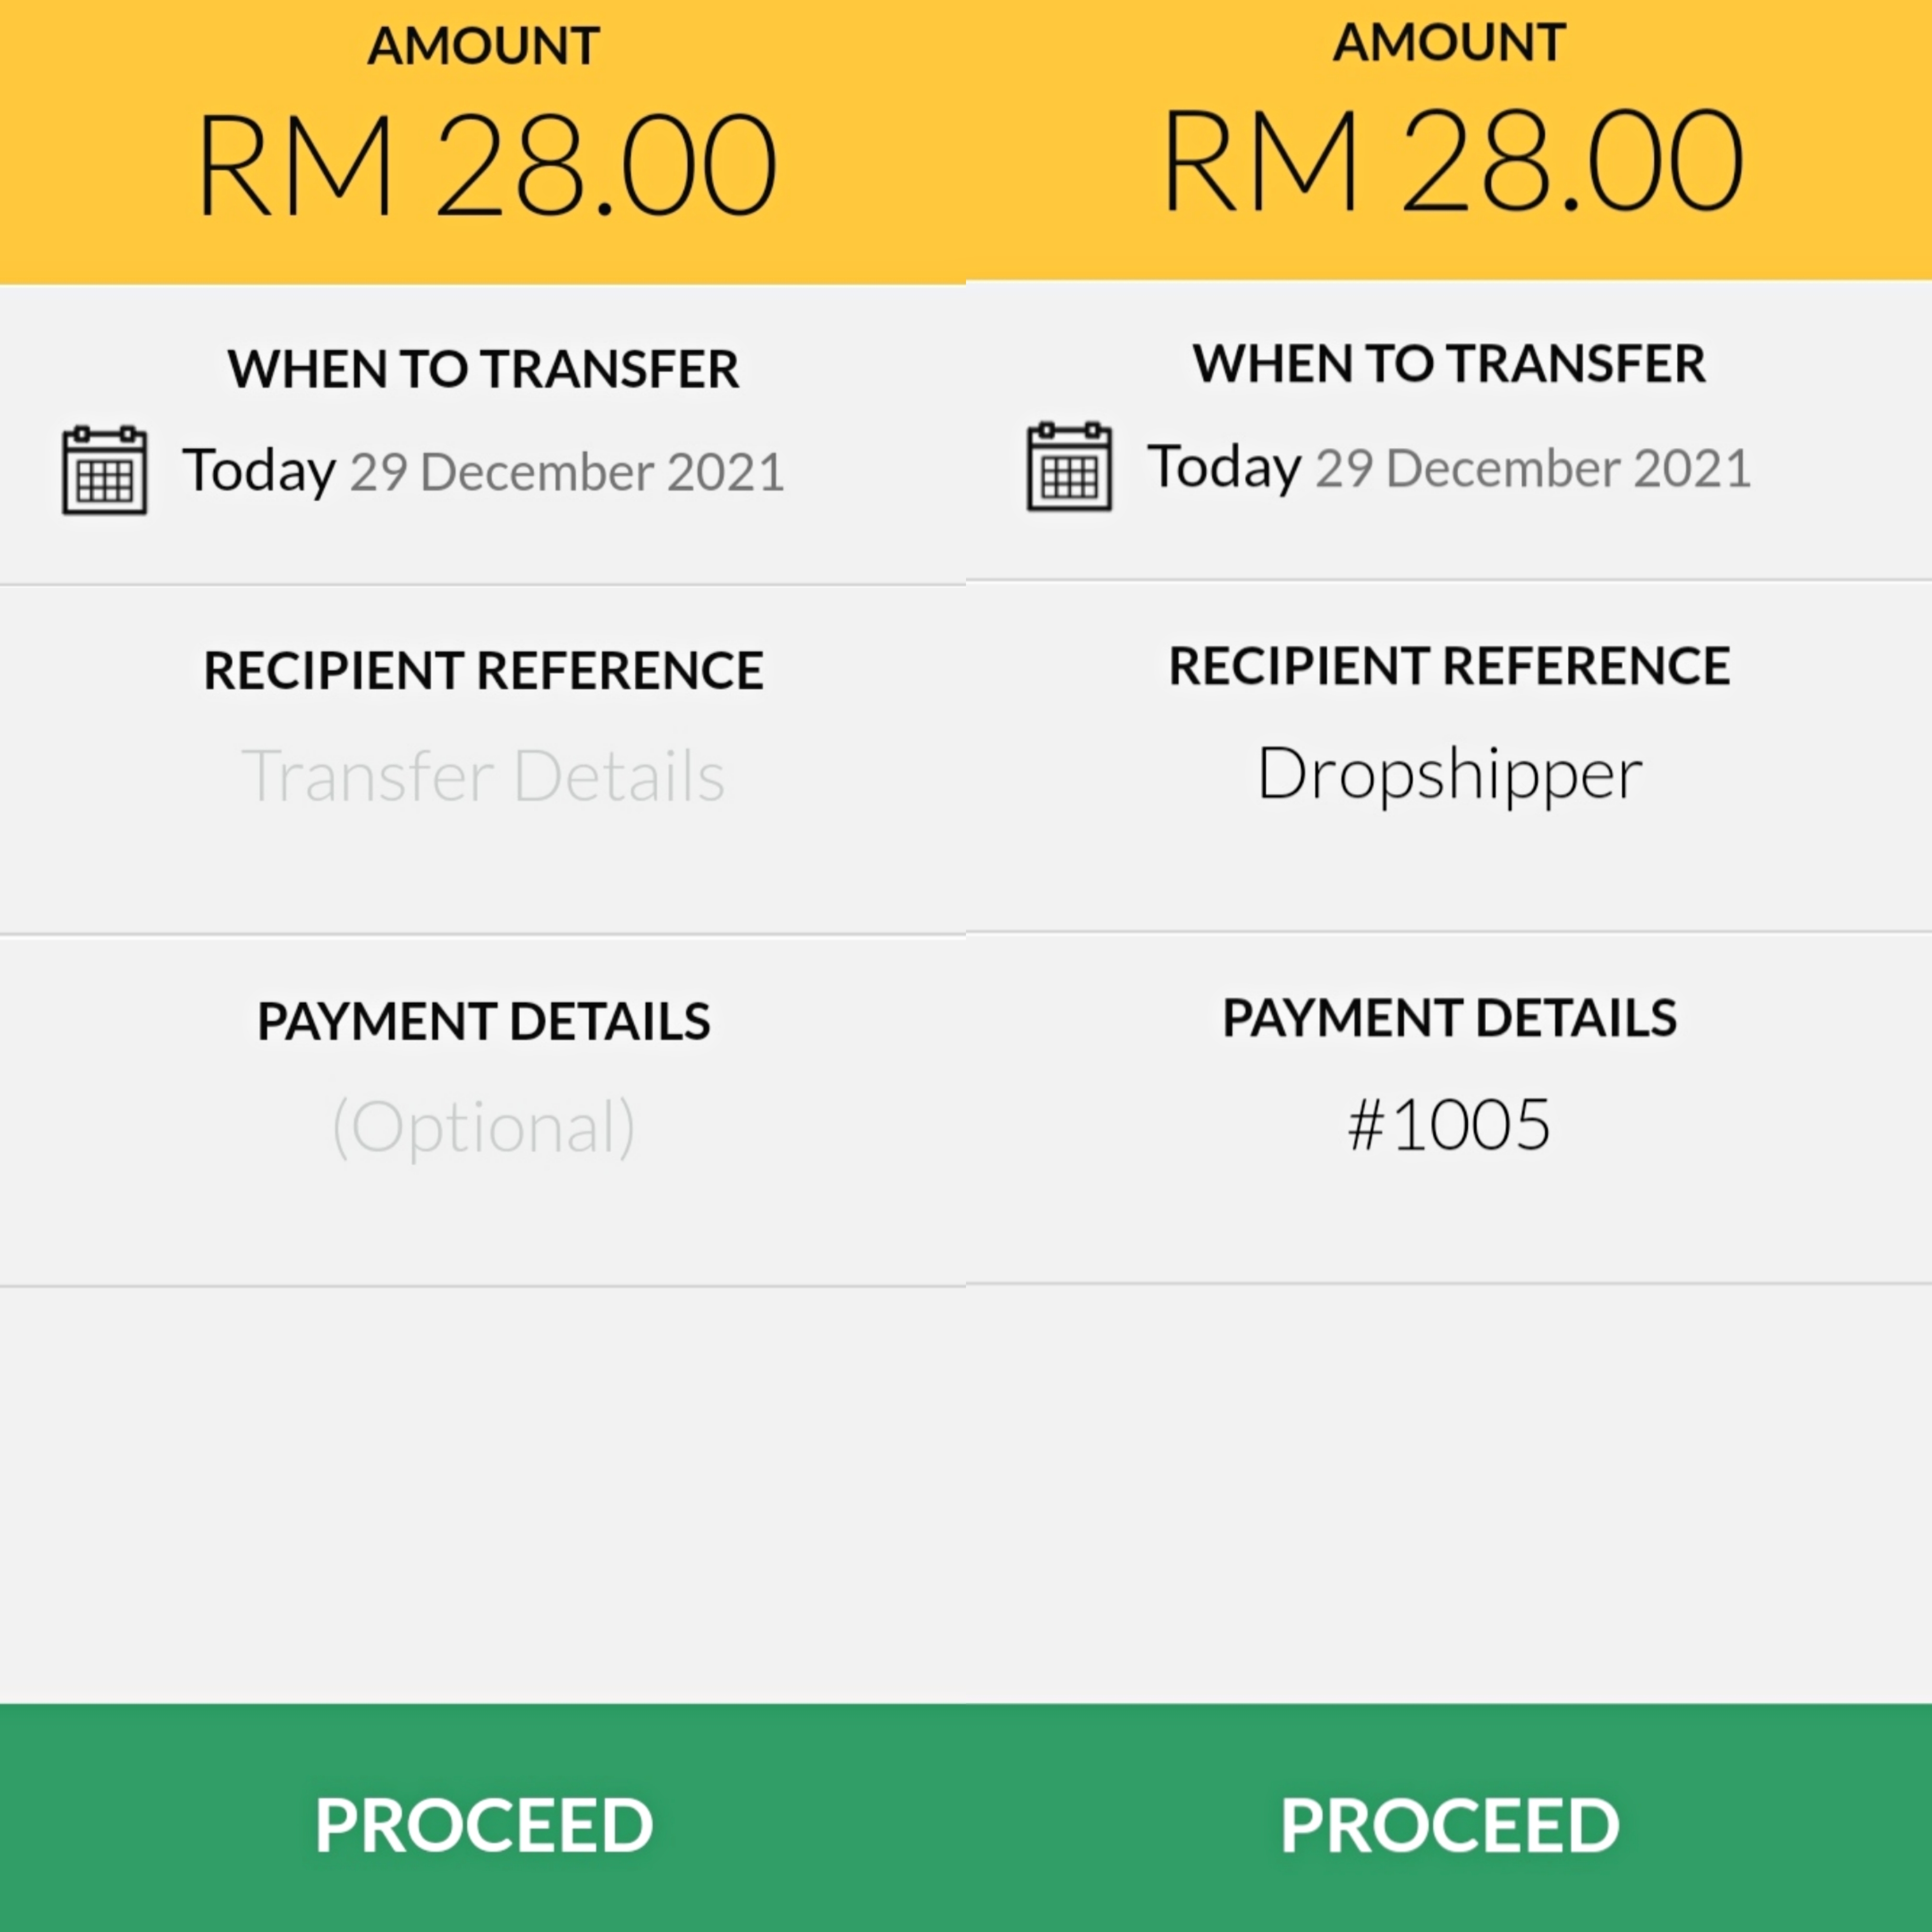Click RECIPIENT REFERENCE label above Transfer Details placeholder

(x=483, y=670)
